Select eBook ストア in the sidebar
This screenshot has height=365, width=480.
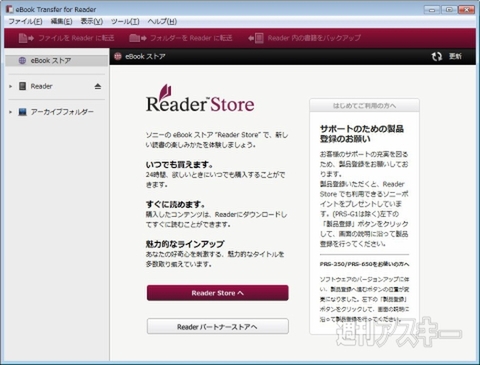pyautogui.click(x=57, y=61)
